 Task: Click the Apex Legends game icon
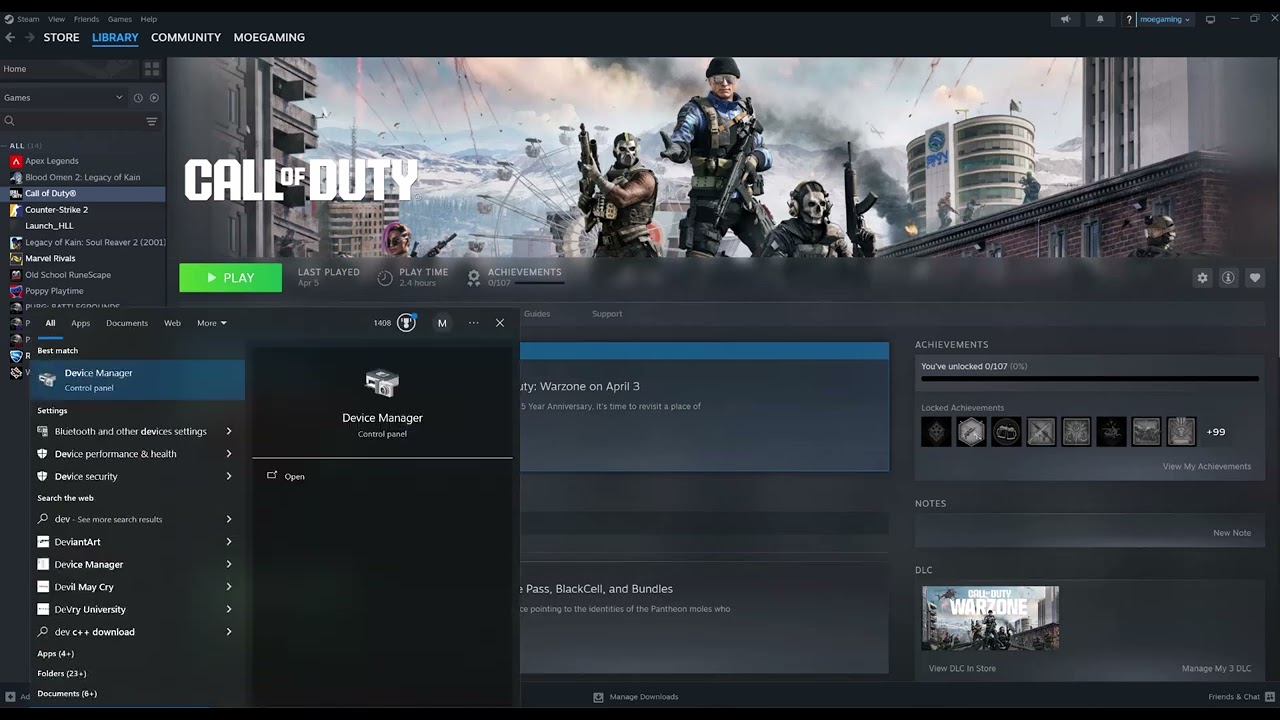(16, 161)
